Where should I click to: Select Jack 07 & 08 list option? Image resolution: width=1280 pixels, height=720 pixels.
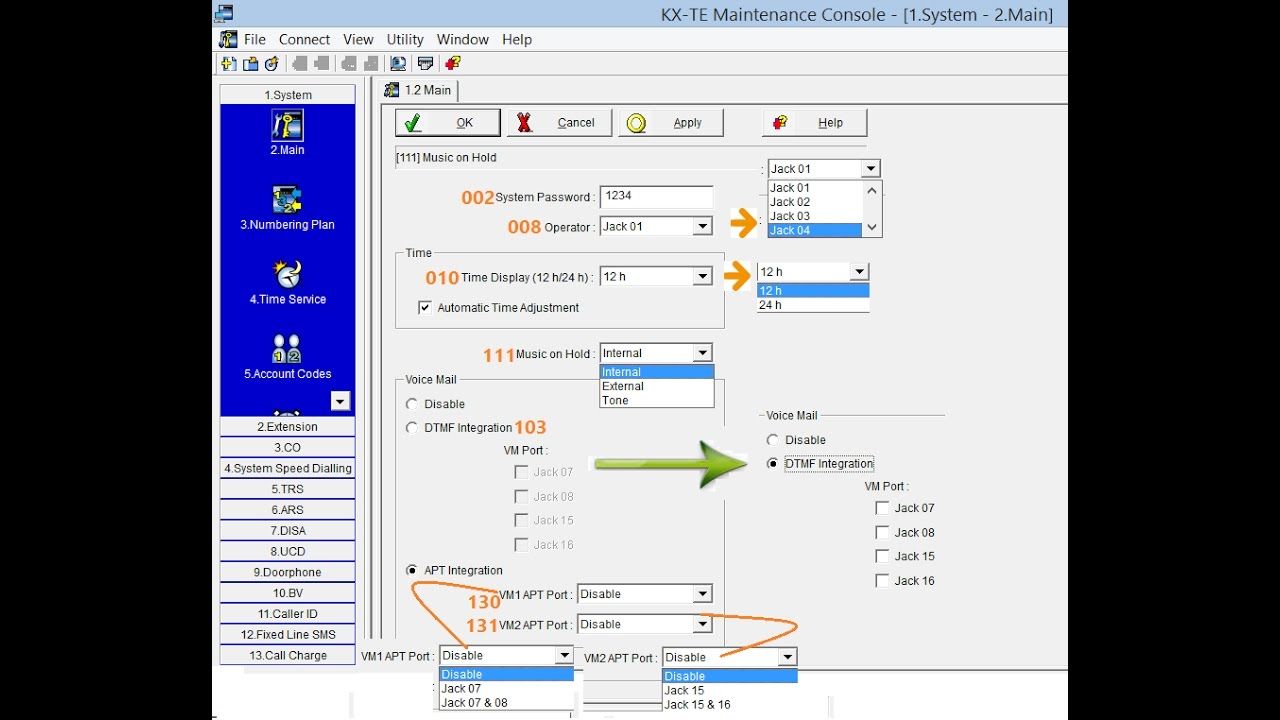coord(506,703)
